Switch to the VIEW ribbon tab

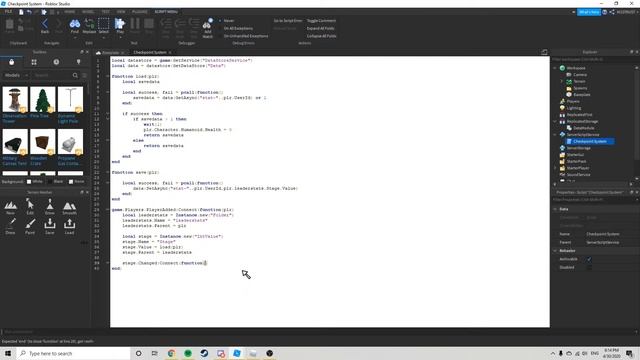121,12
